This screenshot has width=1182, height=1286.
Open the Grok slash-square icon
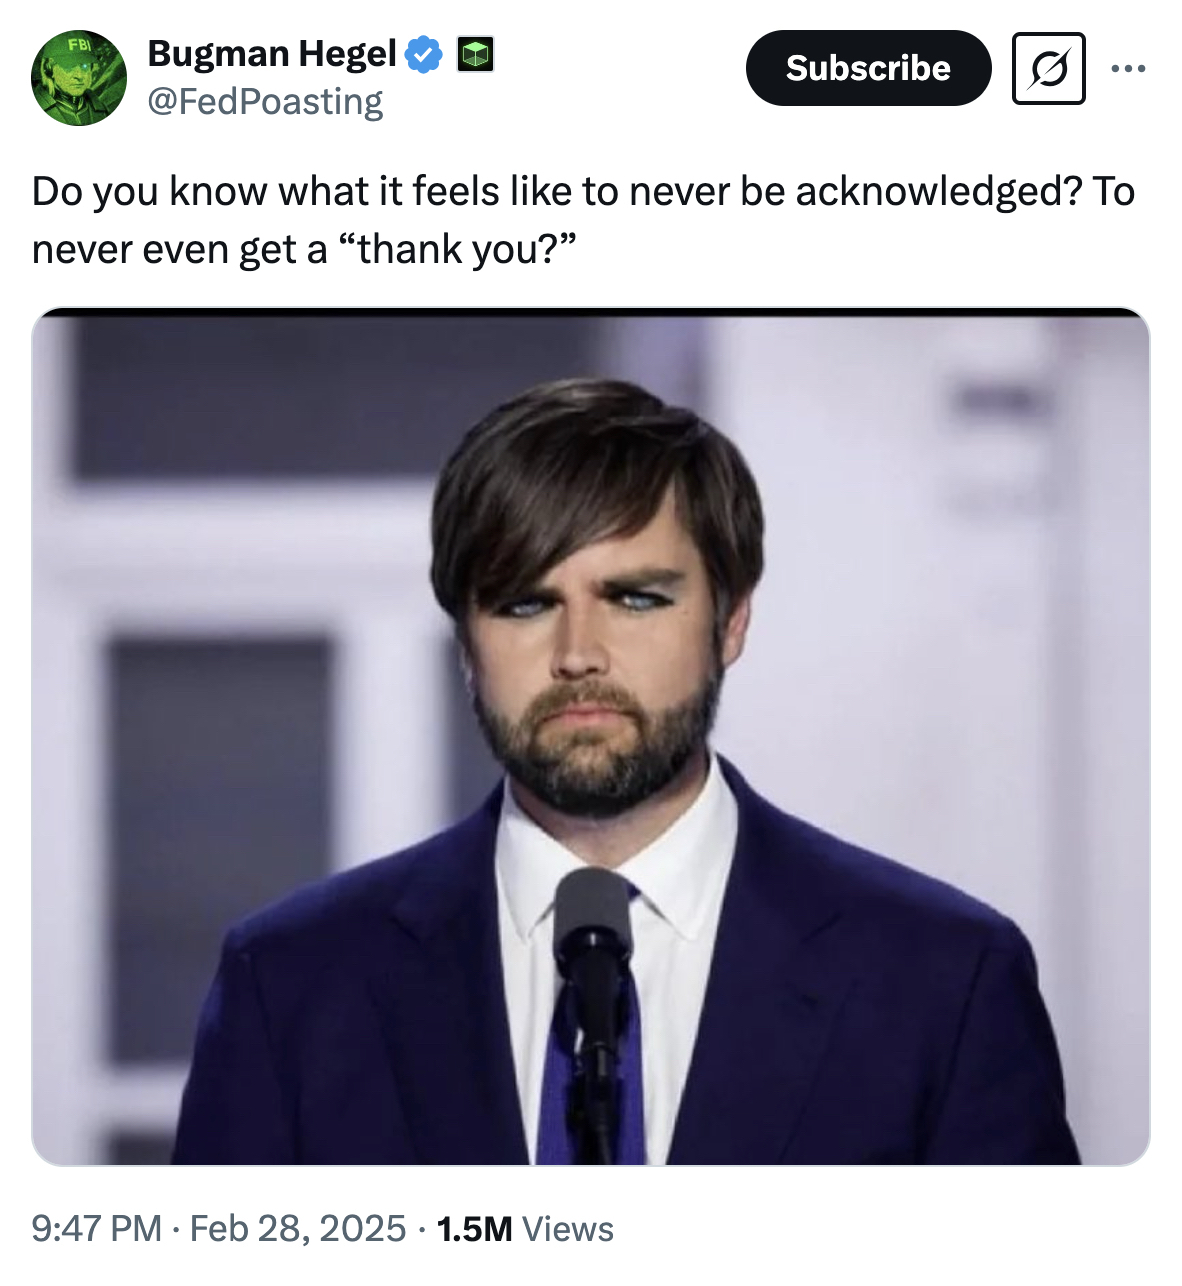(x=1048, y=68)
